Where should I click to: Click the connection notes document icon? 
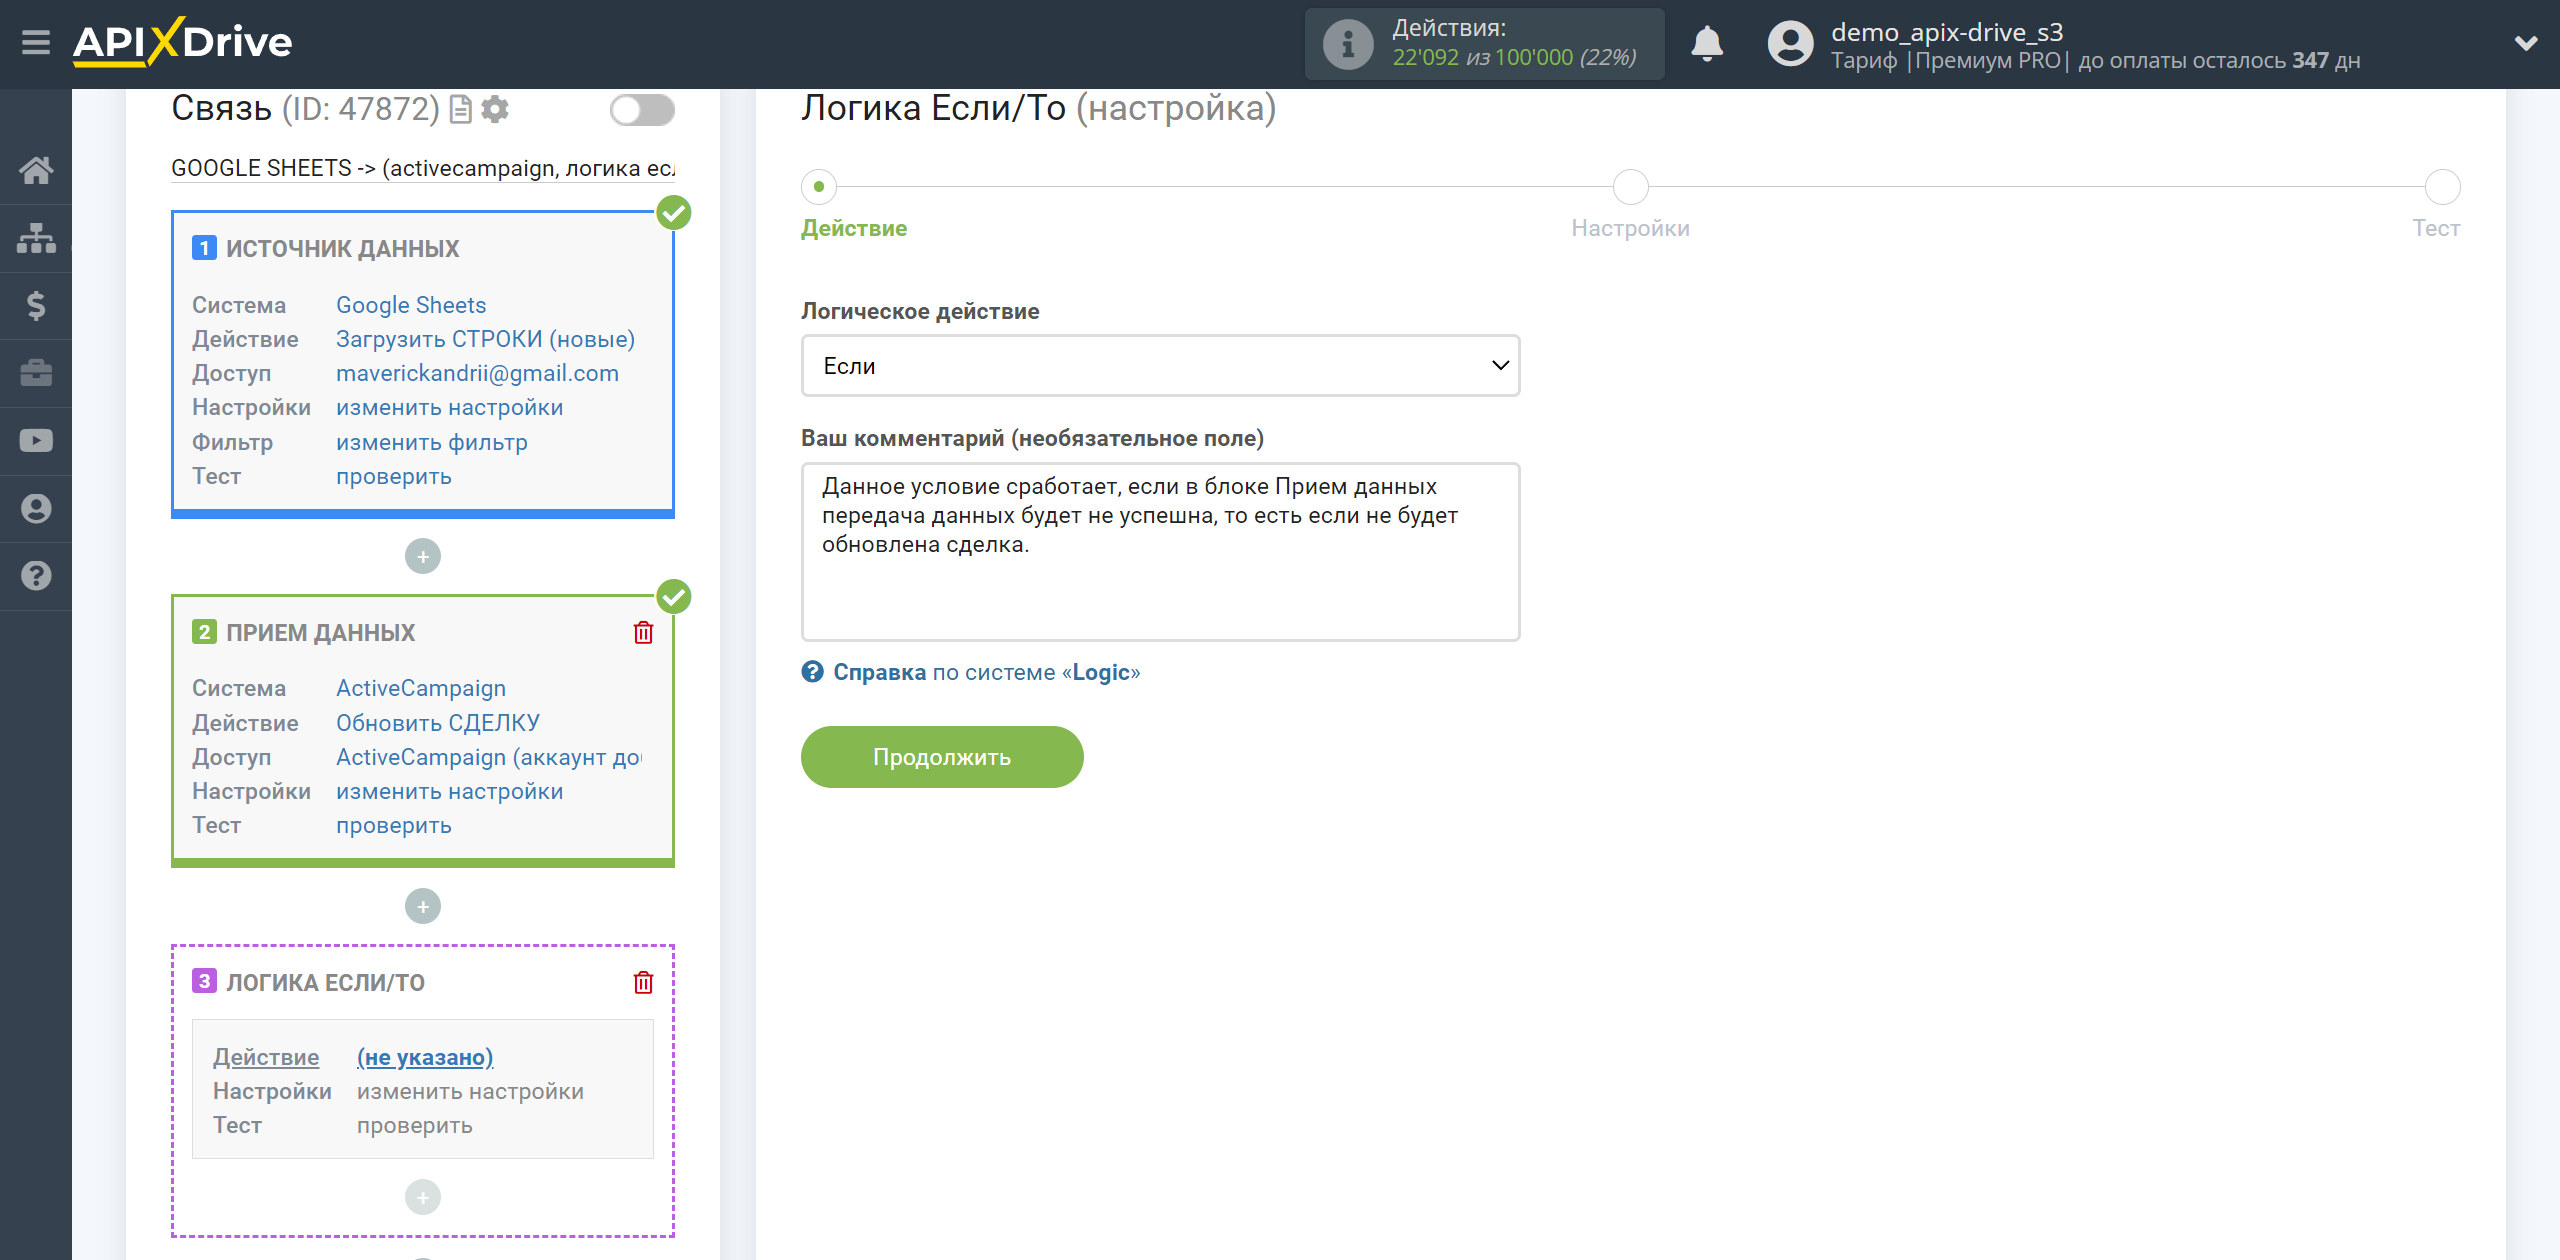(x=460, y=109)
